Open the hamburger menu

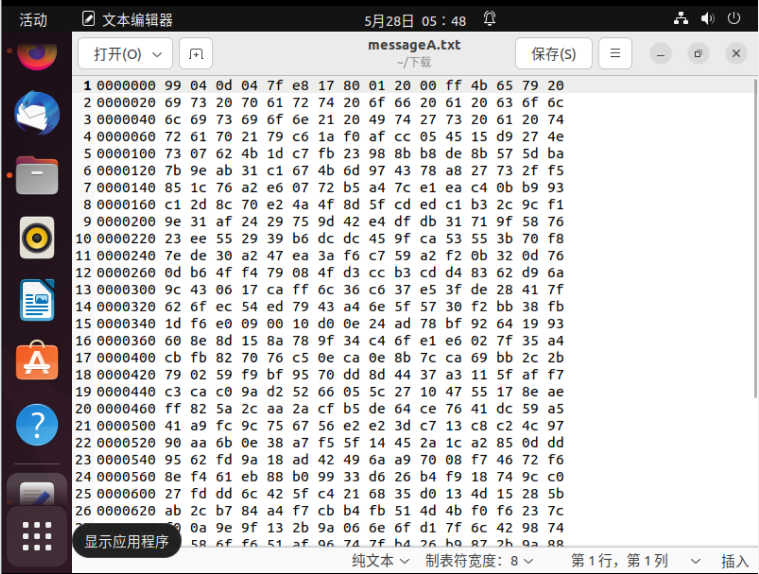pos(615,53)
